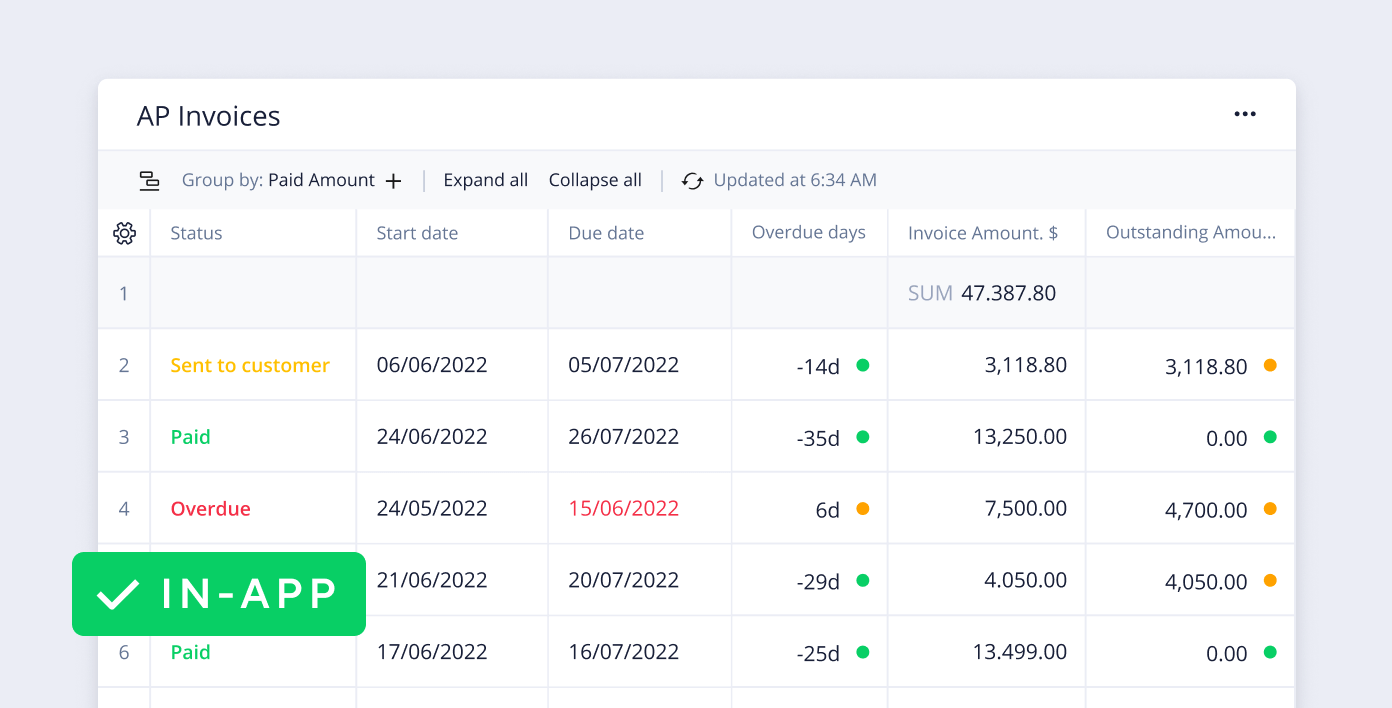Click the Sent to customer status label

pos(250,365)
